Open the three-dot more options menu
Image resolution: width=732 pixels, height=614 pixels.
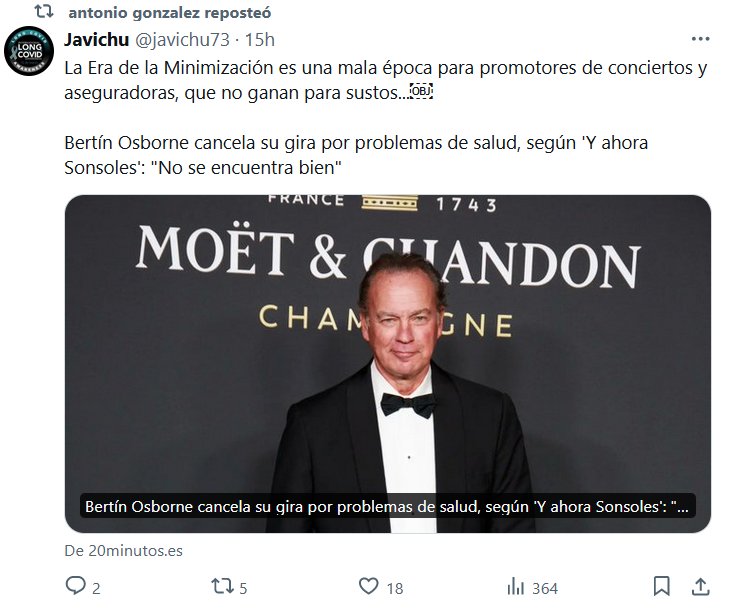click(700, 39)
